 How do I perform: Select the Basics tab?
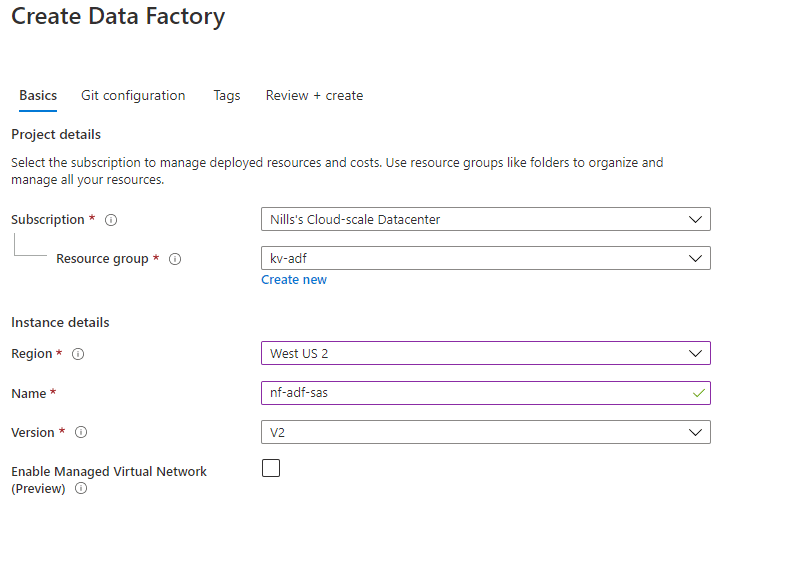click(38, 95)
